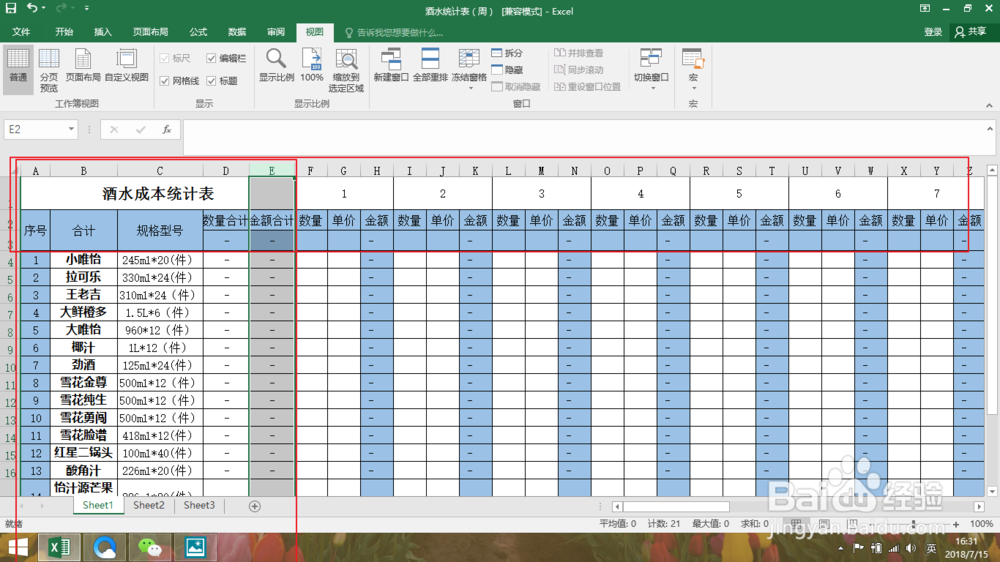Switch to the Home (开始) tab
The height and width of the screenshot is (562, 1000).
tap(64, 32)
